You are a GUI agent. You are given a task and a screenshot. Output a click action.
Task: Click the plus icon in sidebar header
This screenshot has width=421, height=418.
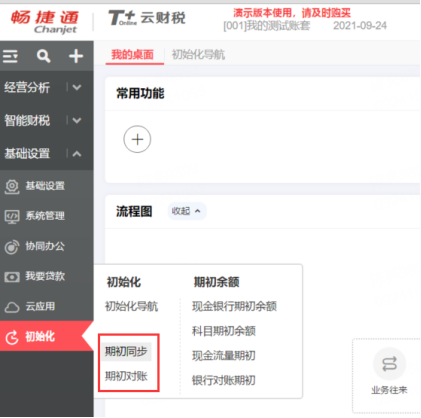(76, 56)
